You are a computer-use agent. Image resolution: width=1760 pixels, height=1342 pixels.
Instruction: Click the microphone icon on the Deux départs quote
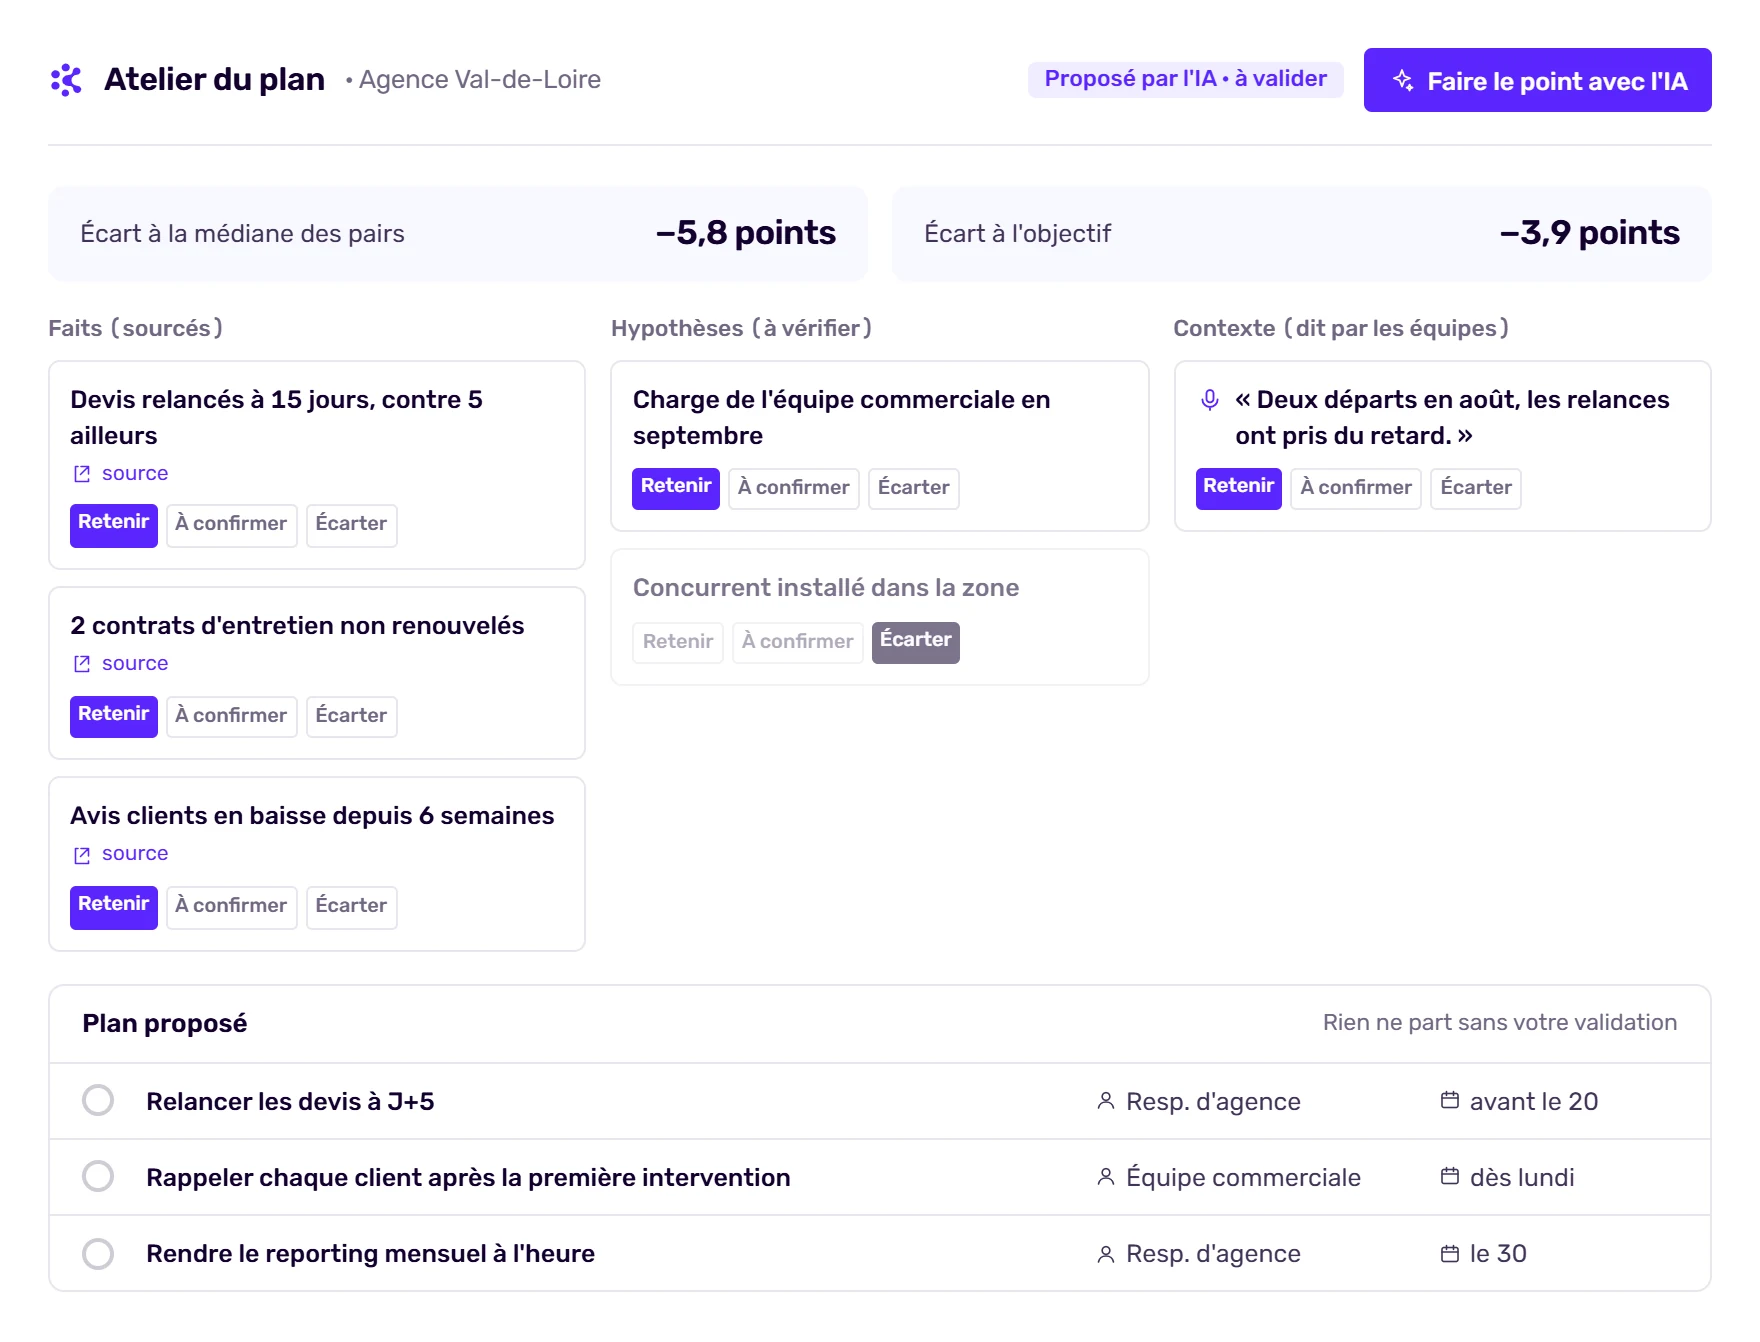(x=1210, y=400)
